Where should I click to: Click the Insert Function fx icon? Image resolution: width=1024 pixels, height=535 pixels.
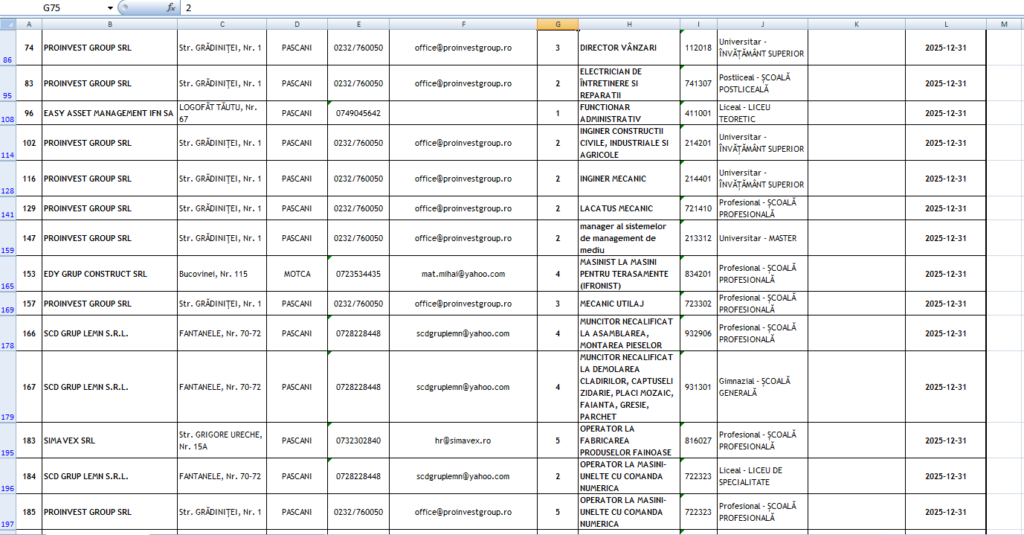[171, 7]
